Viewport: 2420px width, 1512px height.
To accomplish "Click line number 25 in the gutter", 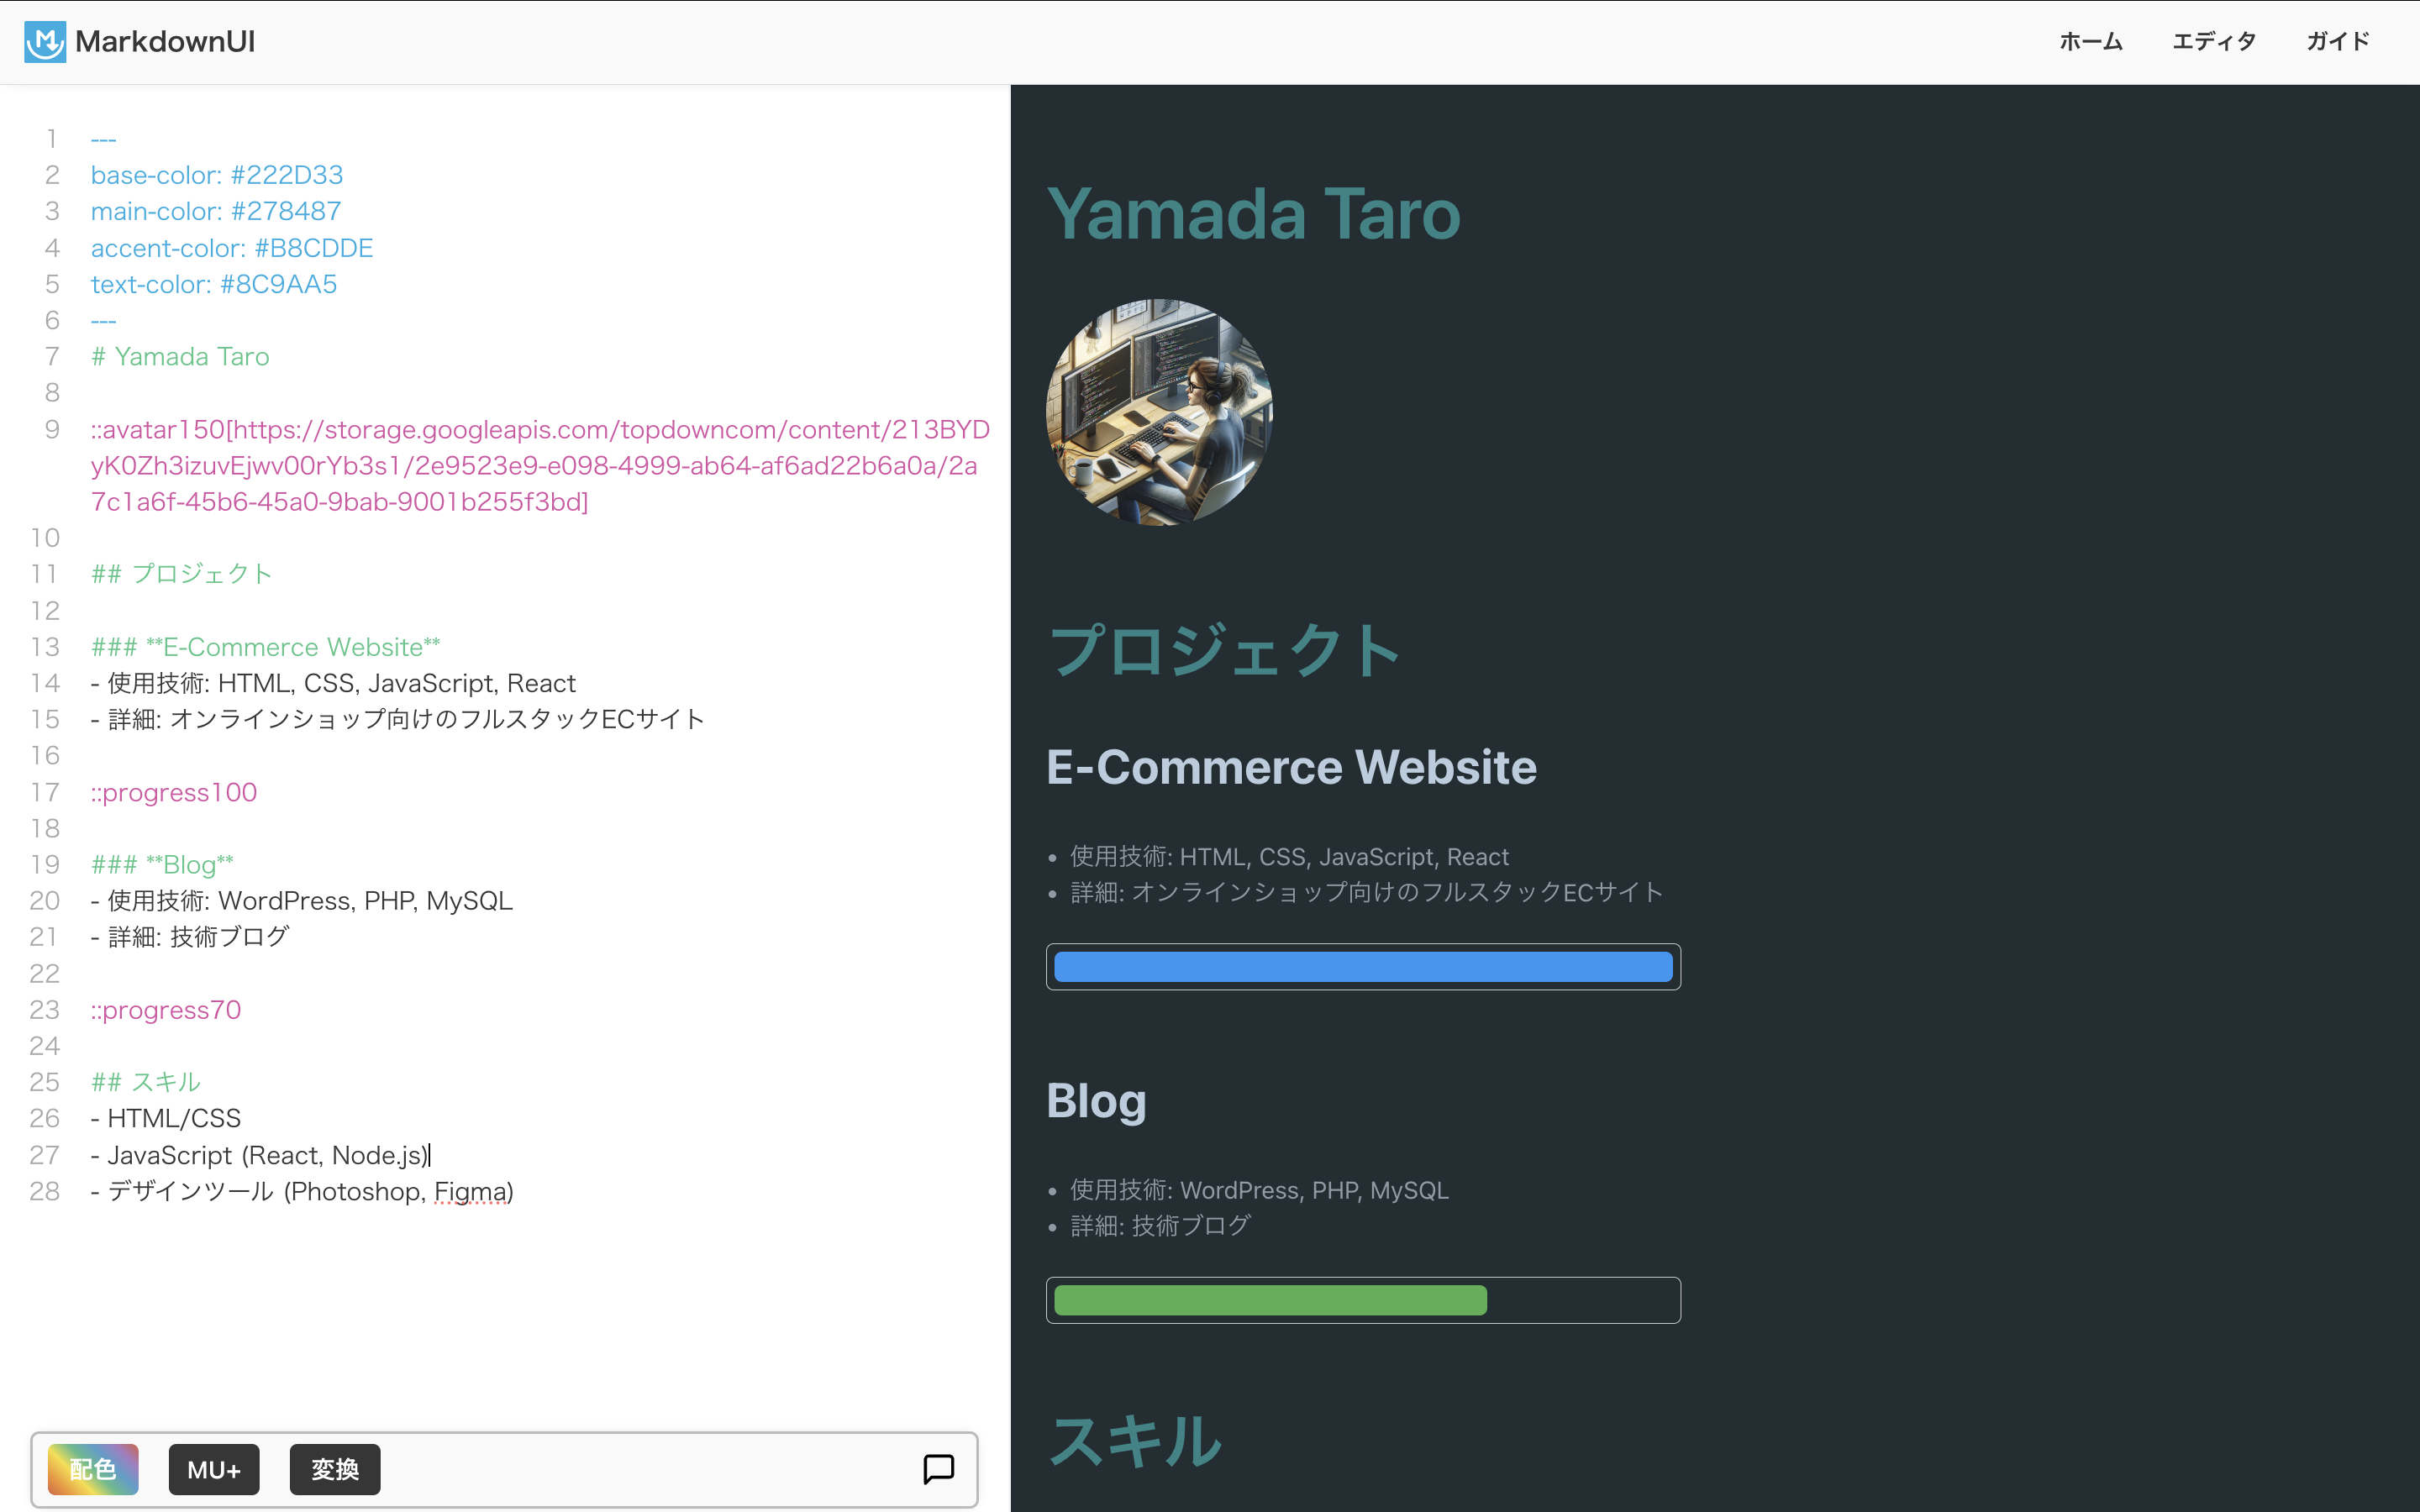I will (45, 1082).
